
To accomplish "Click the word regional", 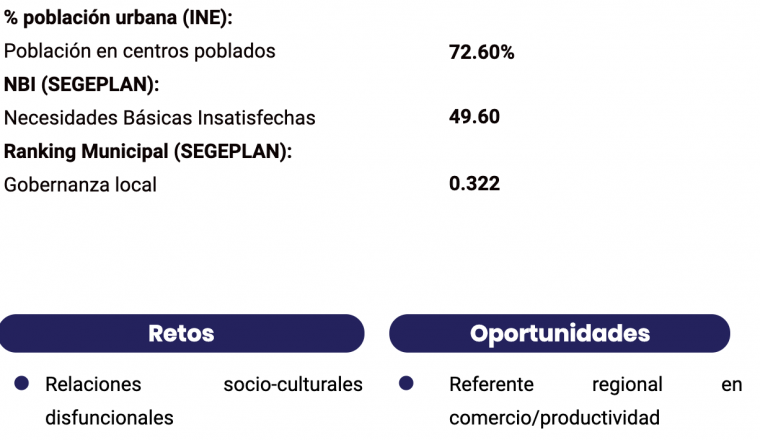I will click(627, 384).
